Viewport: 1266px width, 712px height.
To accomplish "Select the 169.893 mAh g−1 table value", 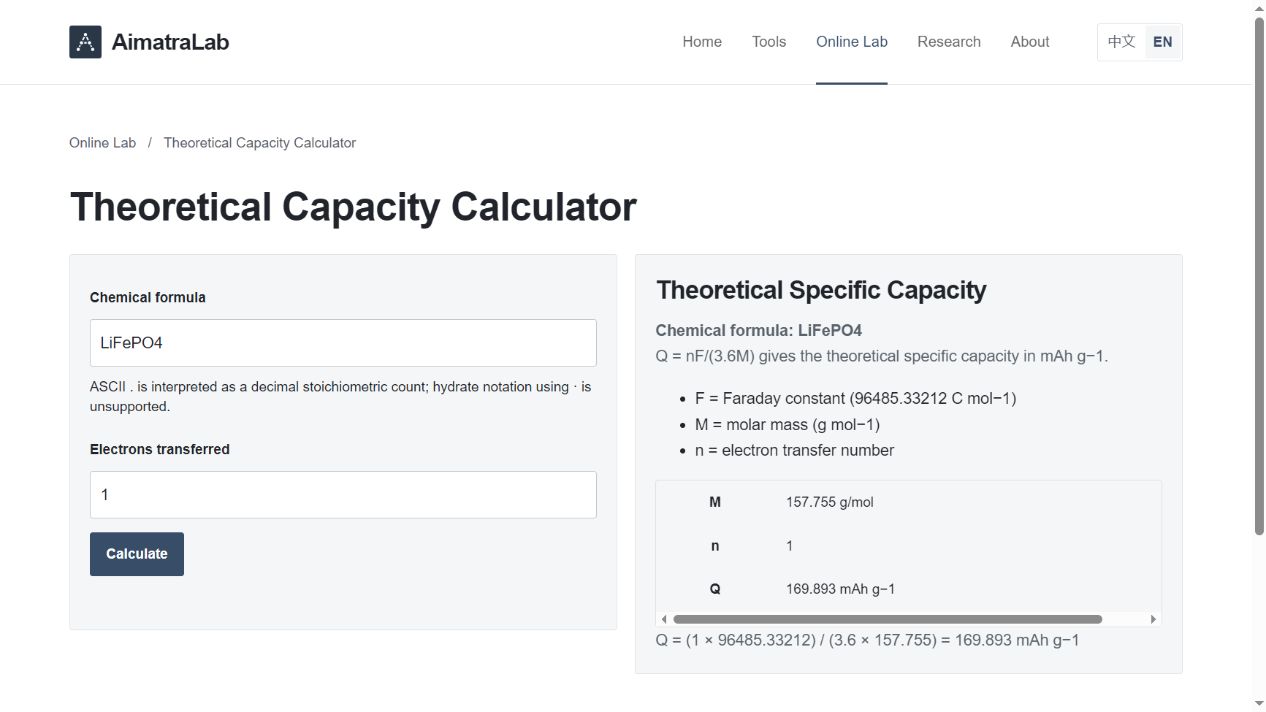I will coord(841,589).
